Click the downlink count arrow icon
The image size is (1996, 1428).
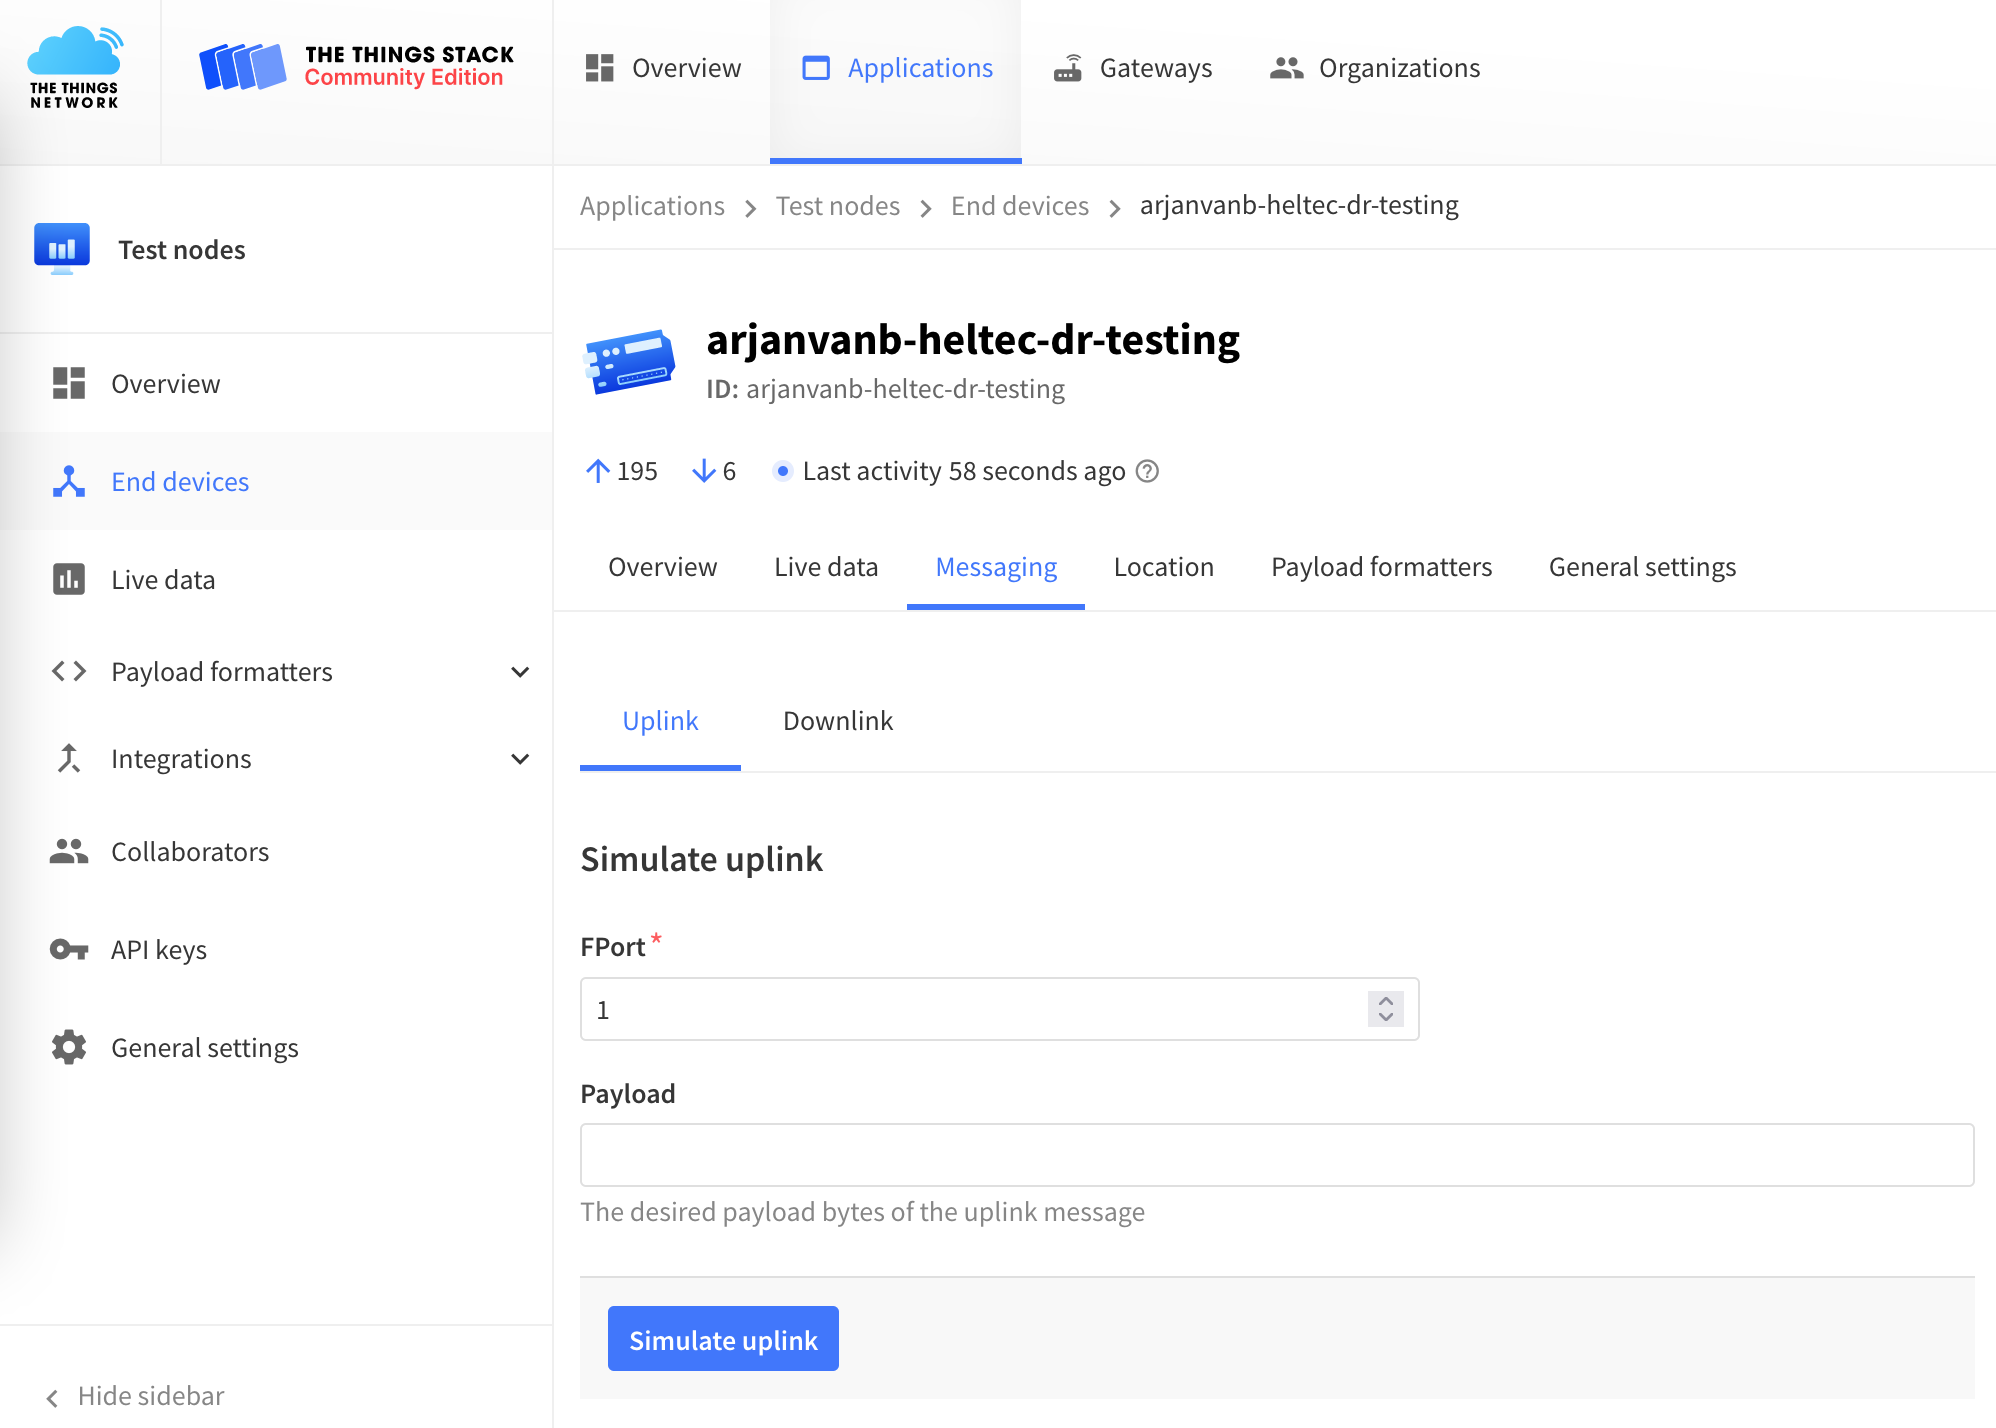tap(704, 471)
